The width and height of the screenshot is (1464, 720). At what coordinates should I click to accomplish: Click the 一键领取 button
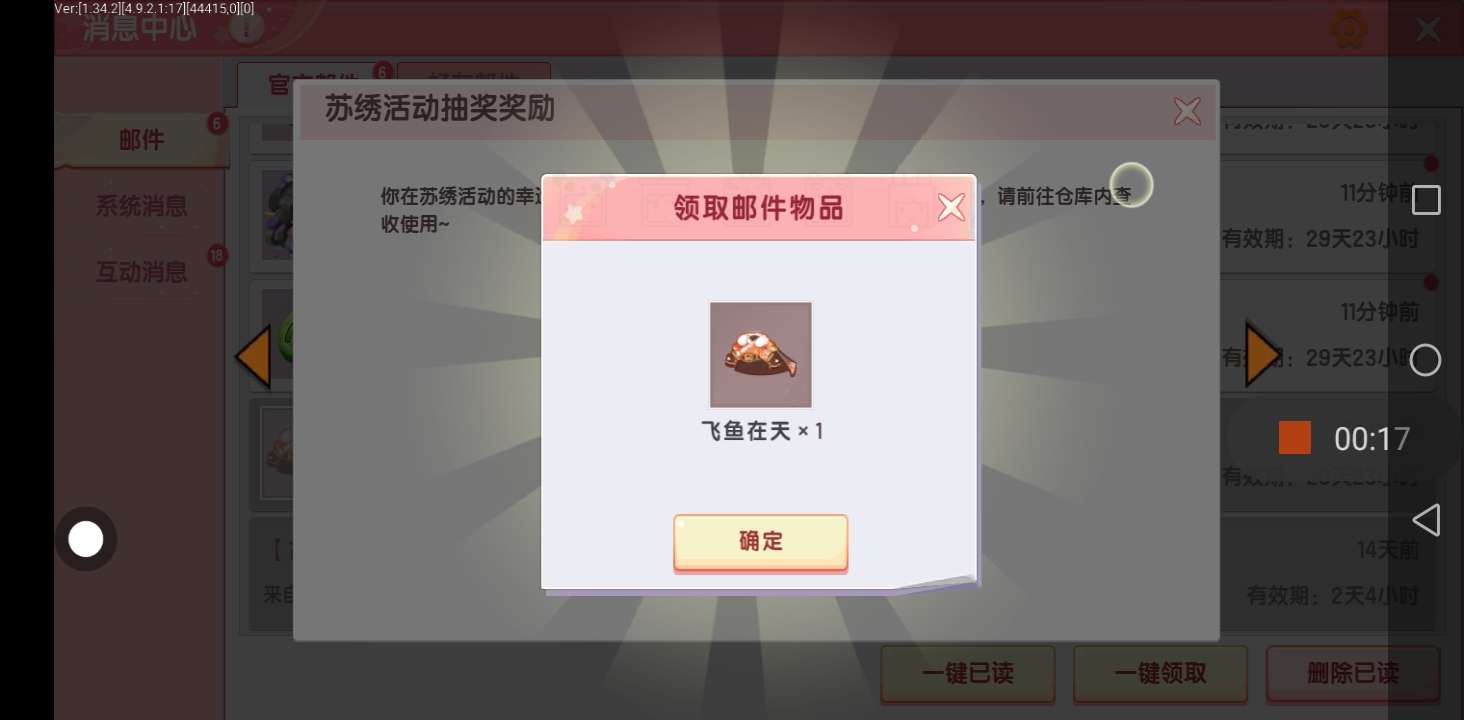[1160, 674]
